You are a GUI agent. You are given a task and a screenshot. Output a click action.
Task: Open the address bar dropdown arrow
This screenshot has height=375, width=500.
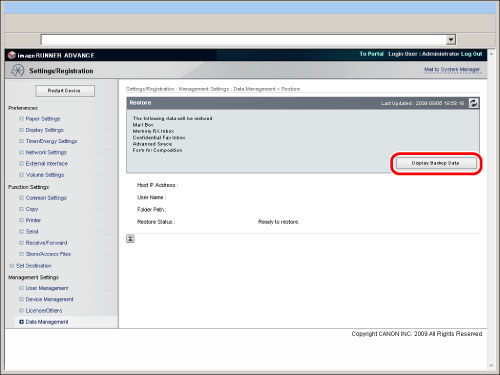(x=451, y=40)
